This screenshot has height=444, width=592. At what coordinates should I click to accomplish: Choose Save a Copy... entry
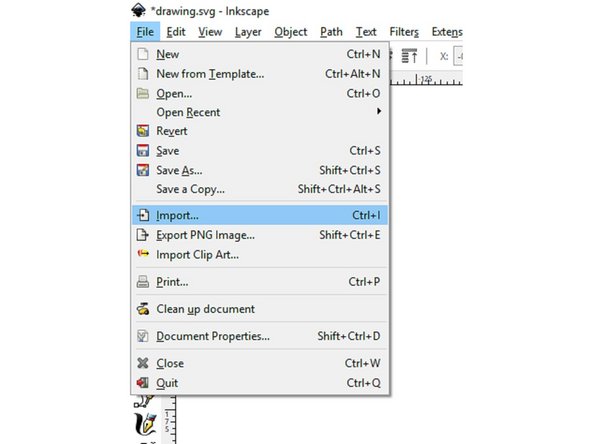pyautogui.click(x=260, y=189)
